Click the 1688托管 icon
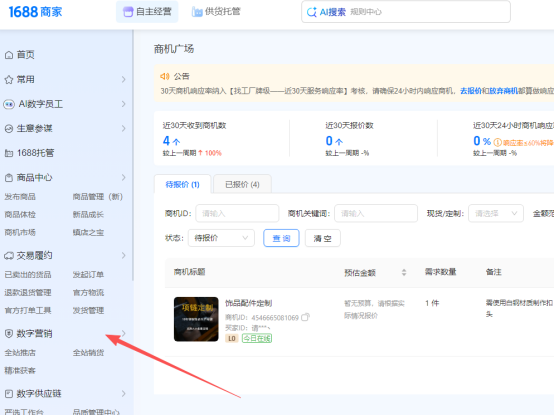 click(x=9, y=153)
